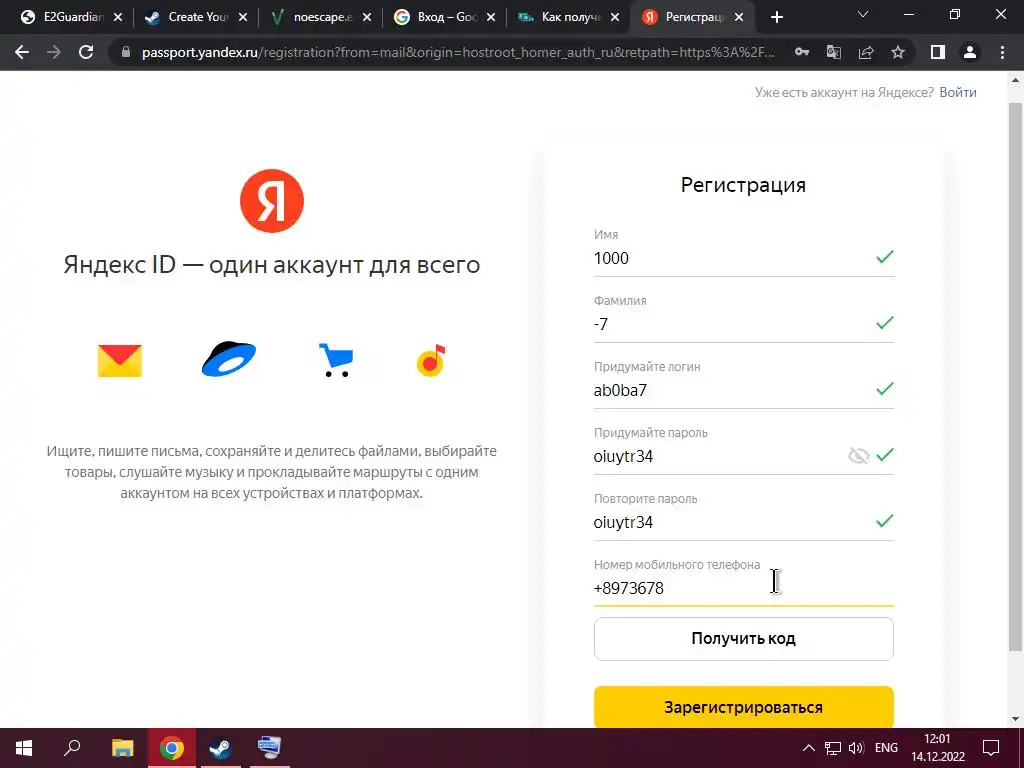
Task: Click the Yandex Mail envelope icon
Action: coord(120,360)
